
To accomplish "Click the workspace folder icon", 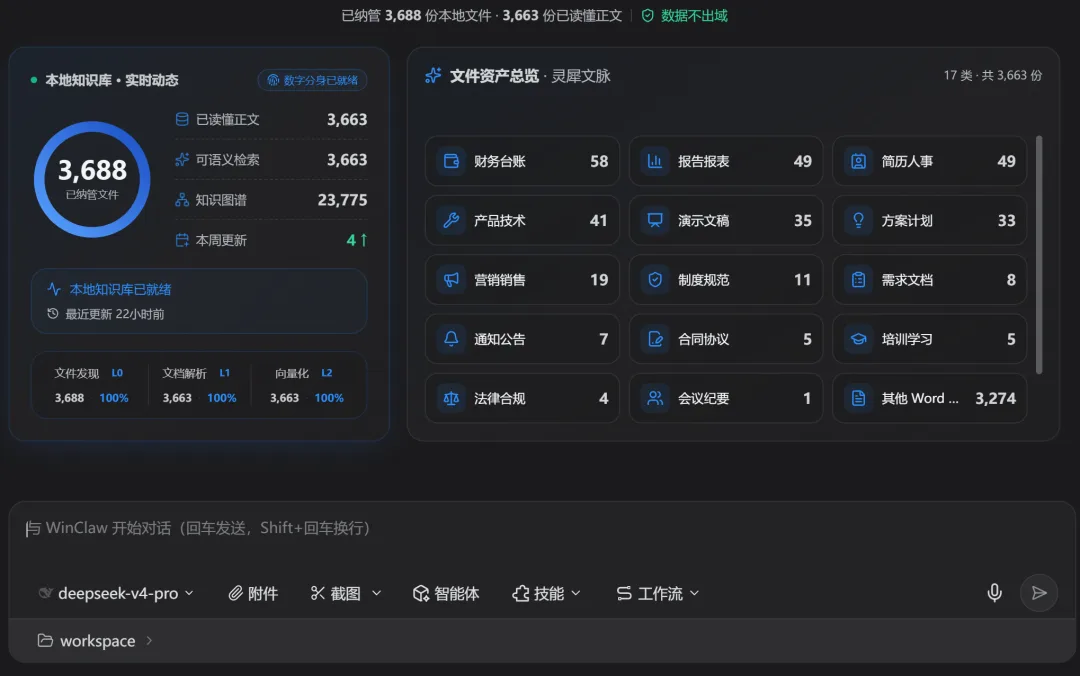I will 45,640.
